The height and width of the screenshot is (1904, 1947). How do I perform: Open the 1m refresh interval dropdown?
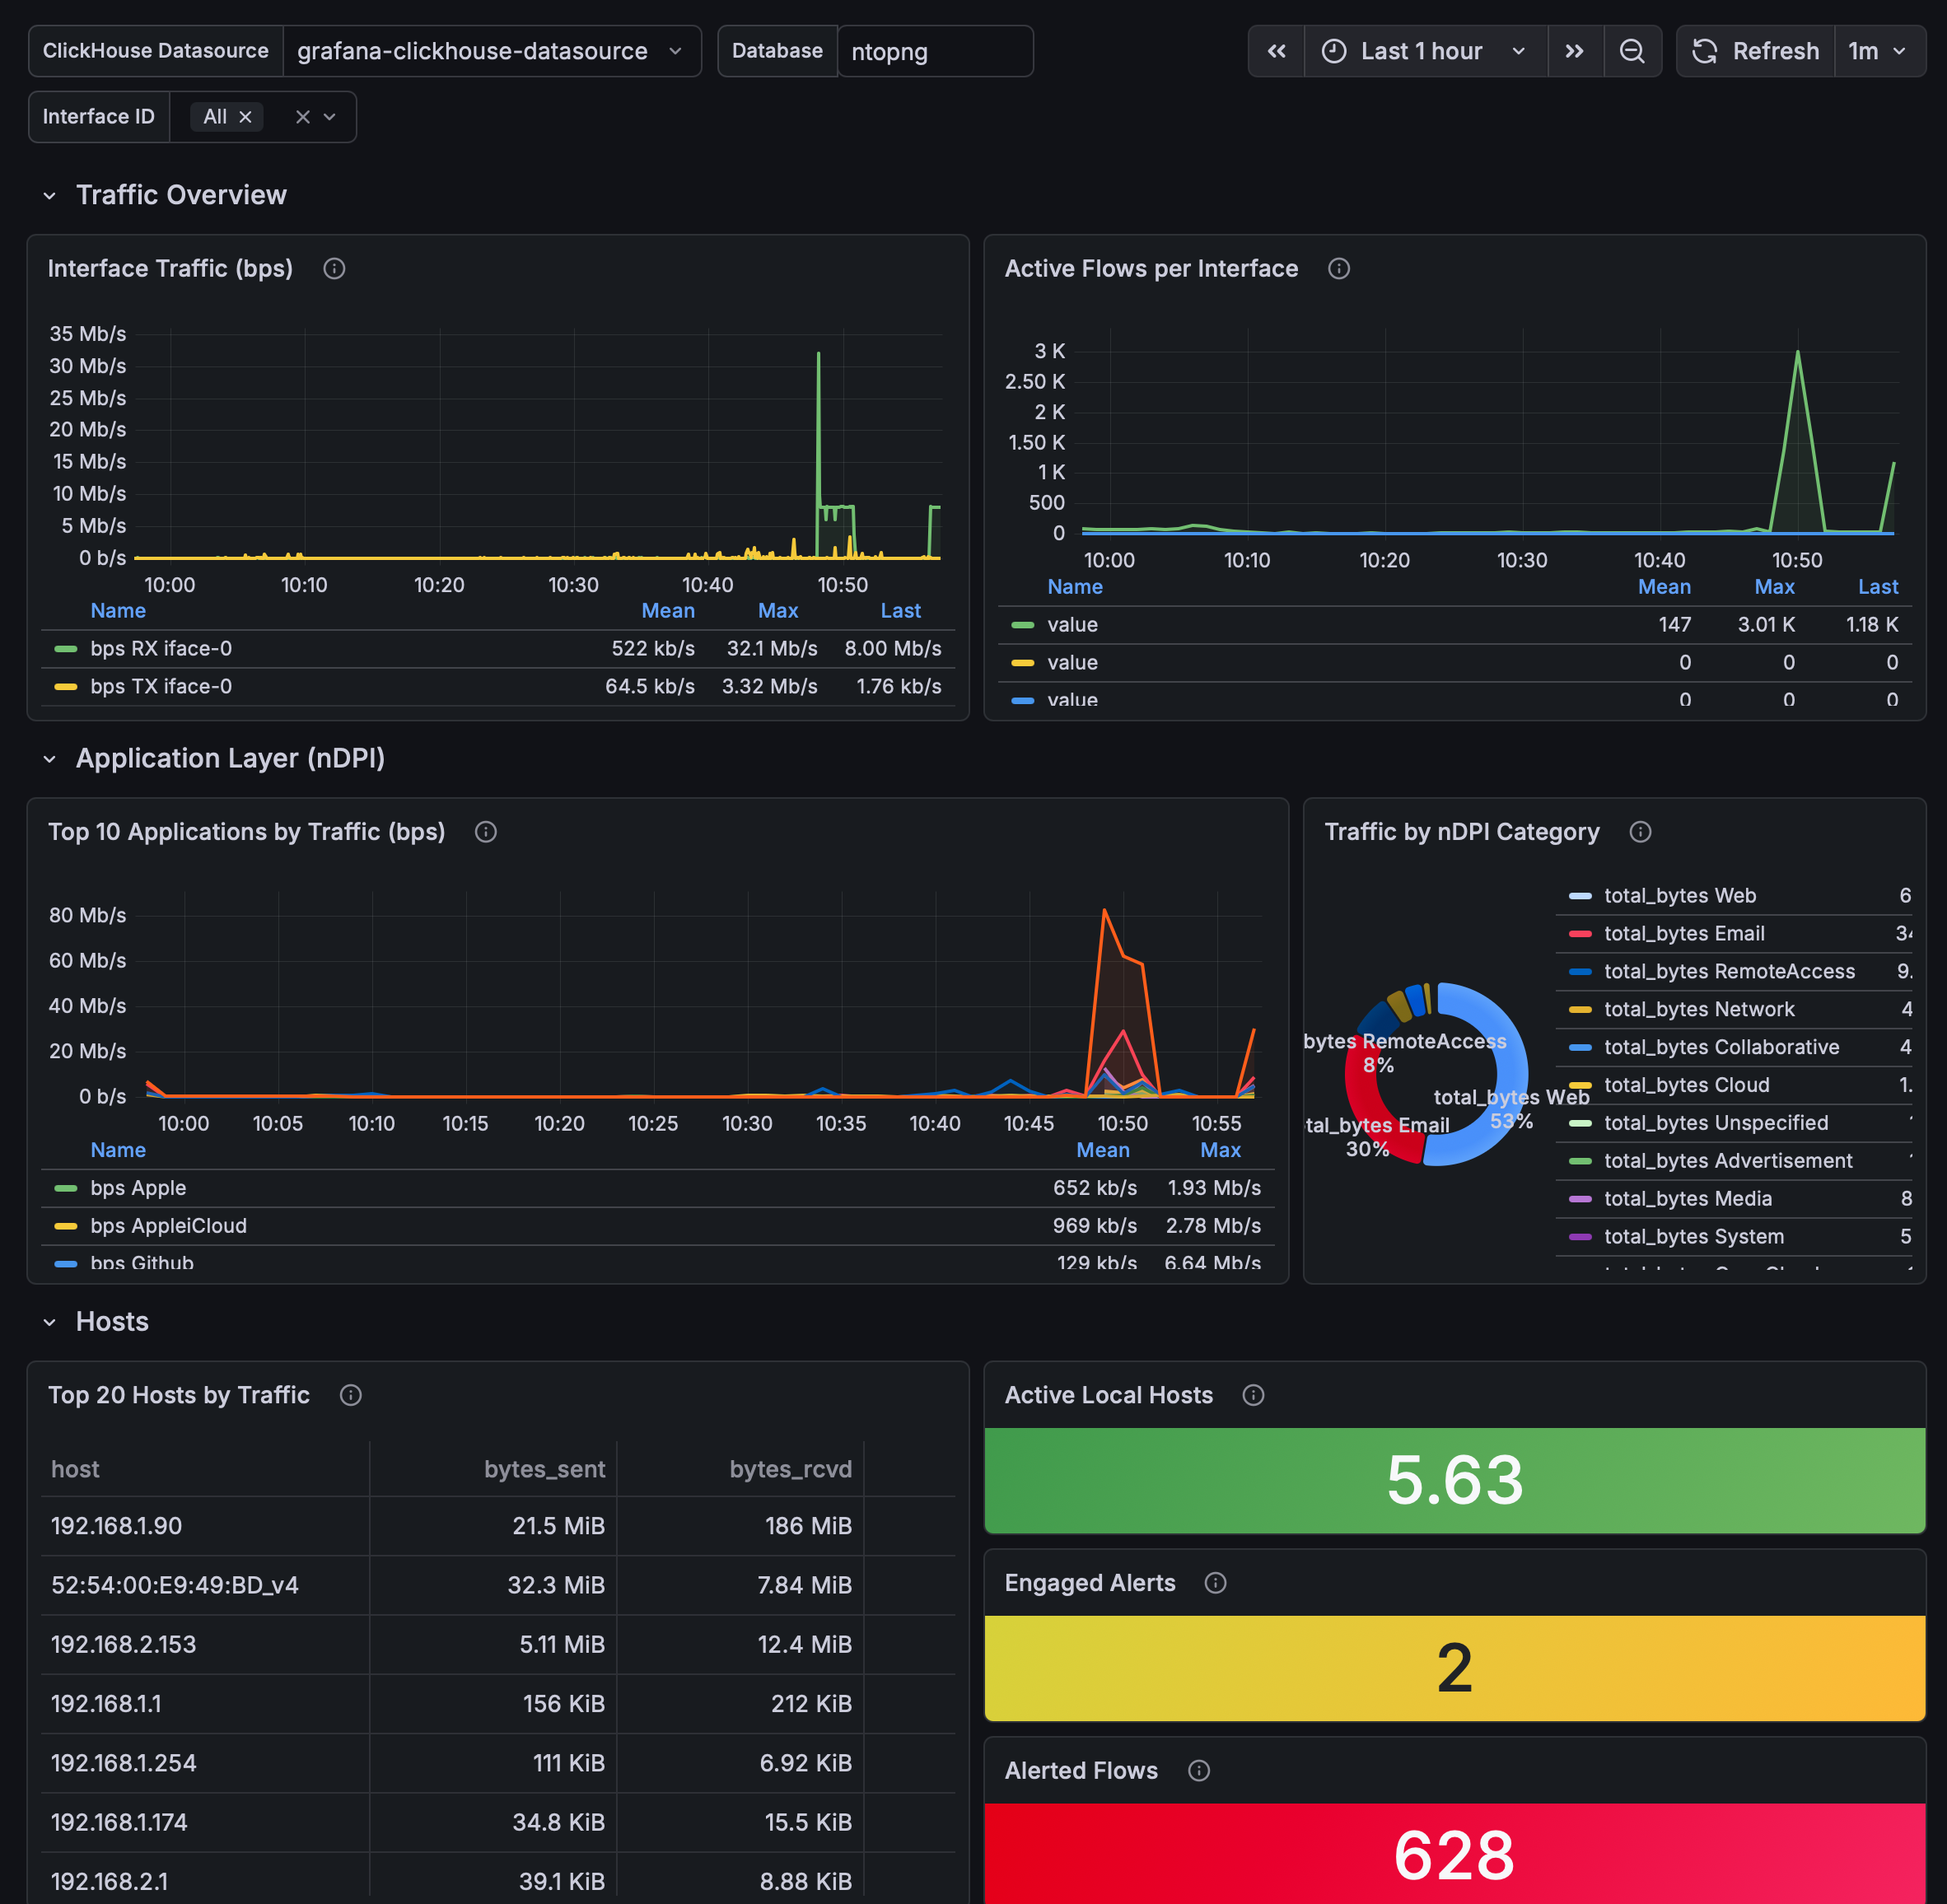click(1877, 51)
